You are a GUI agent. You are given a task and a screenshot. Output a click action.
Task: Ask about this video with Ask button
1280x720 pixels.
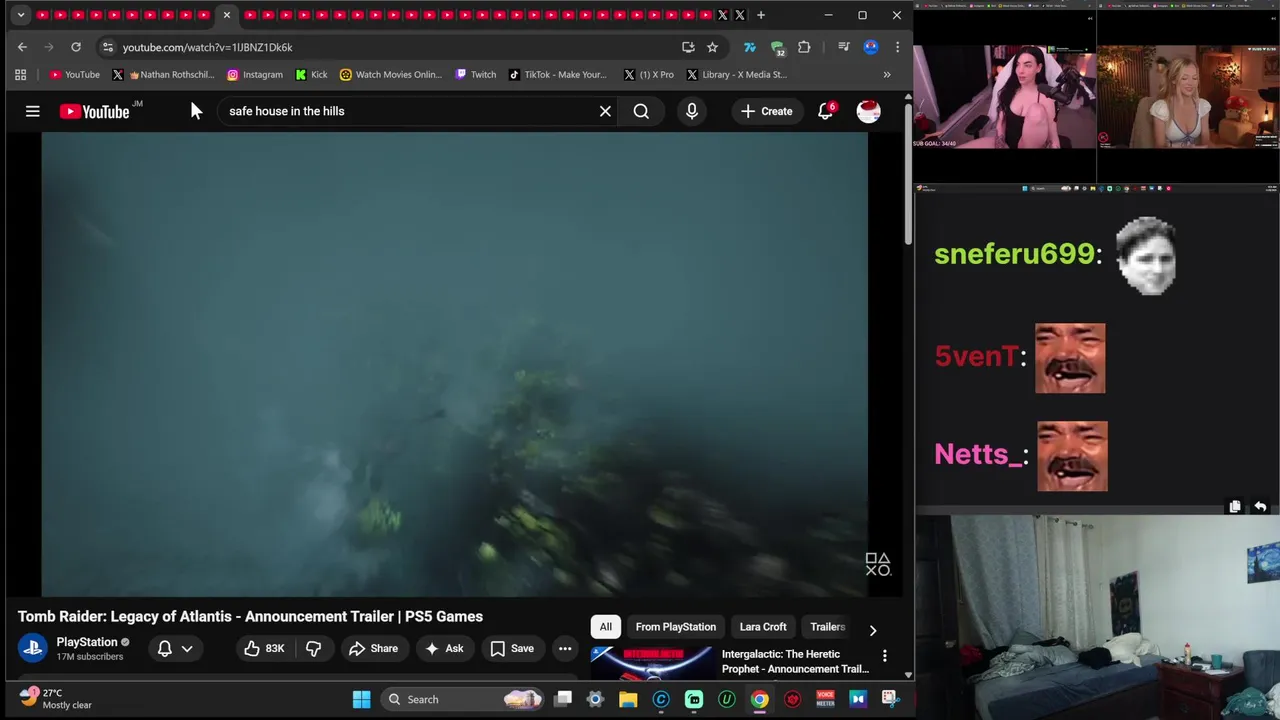[x=444, y=648]
